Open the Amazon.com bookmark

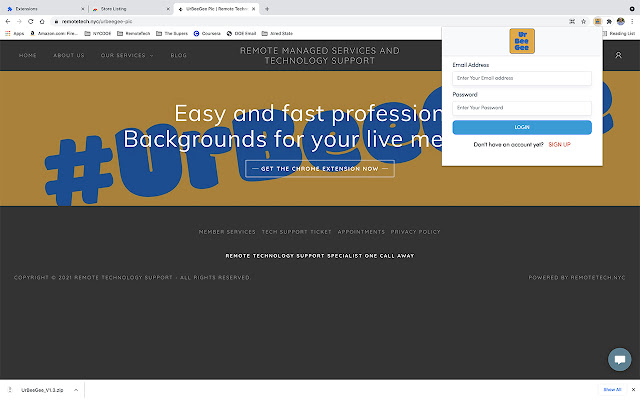click(x=54, y=33)
